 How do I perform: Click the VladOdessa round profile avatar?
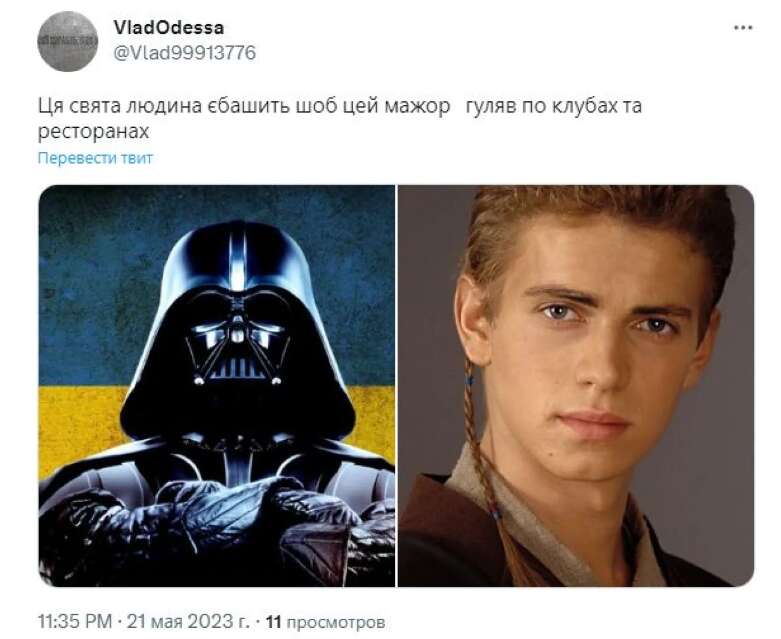point(67,41)
